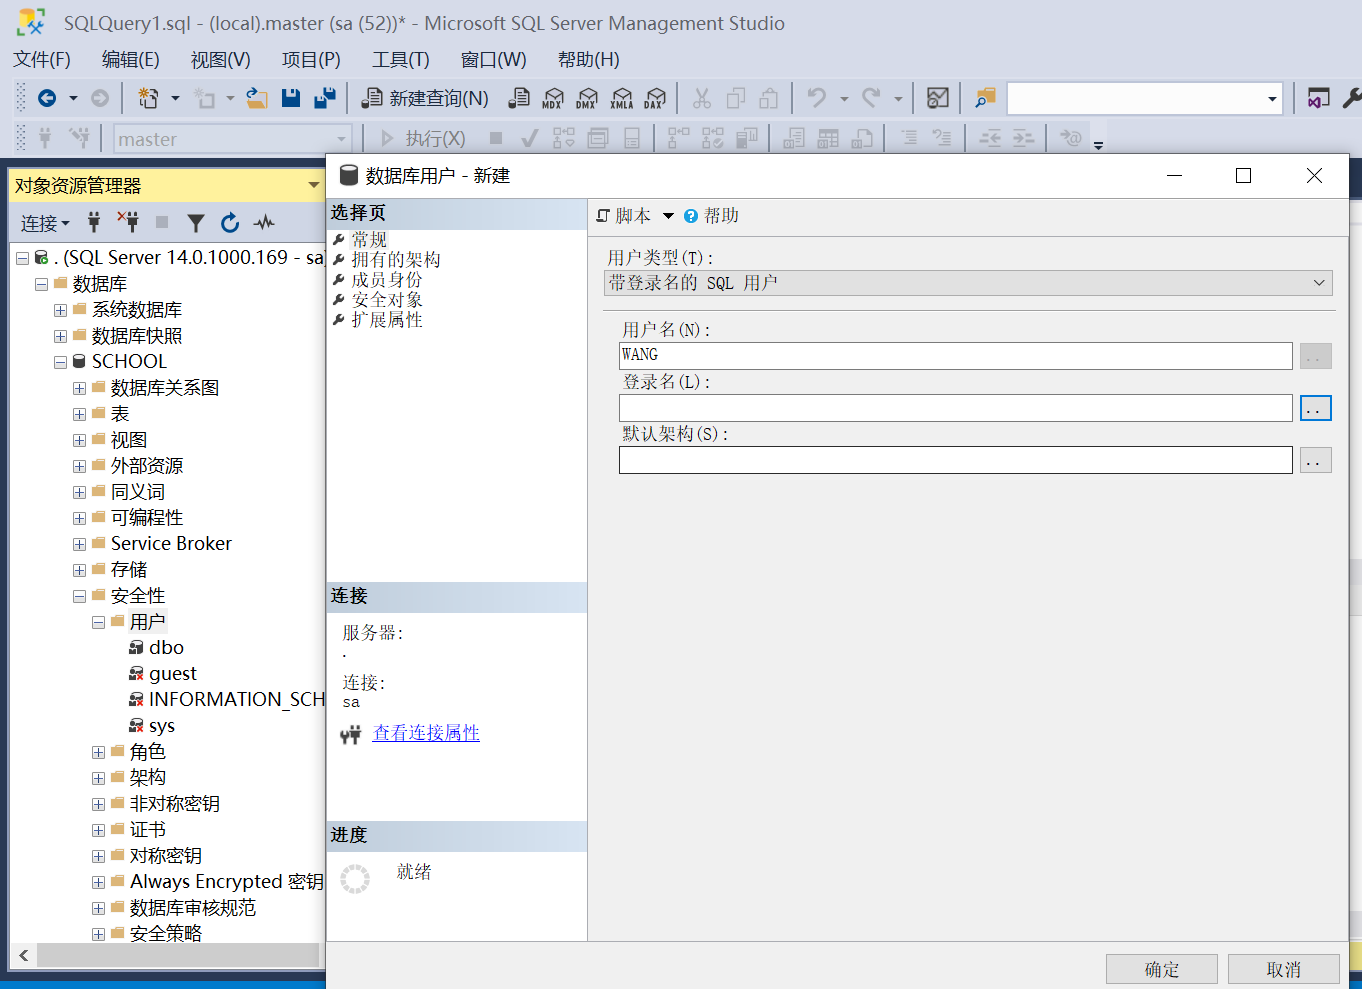This screenshot has width=1362, height=989.
Task: Select the Securables (安全对象) page
Action: (387, 300)
